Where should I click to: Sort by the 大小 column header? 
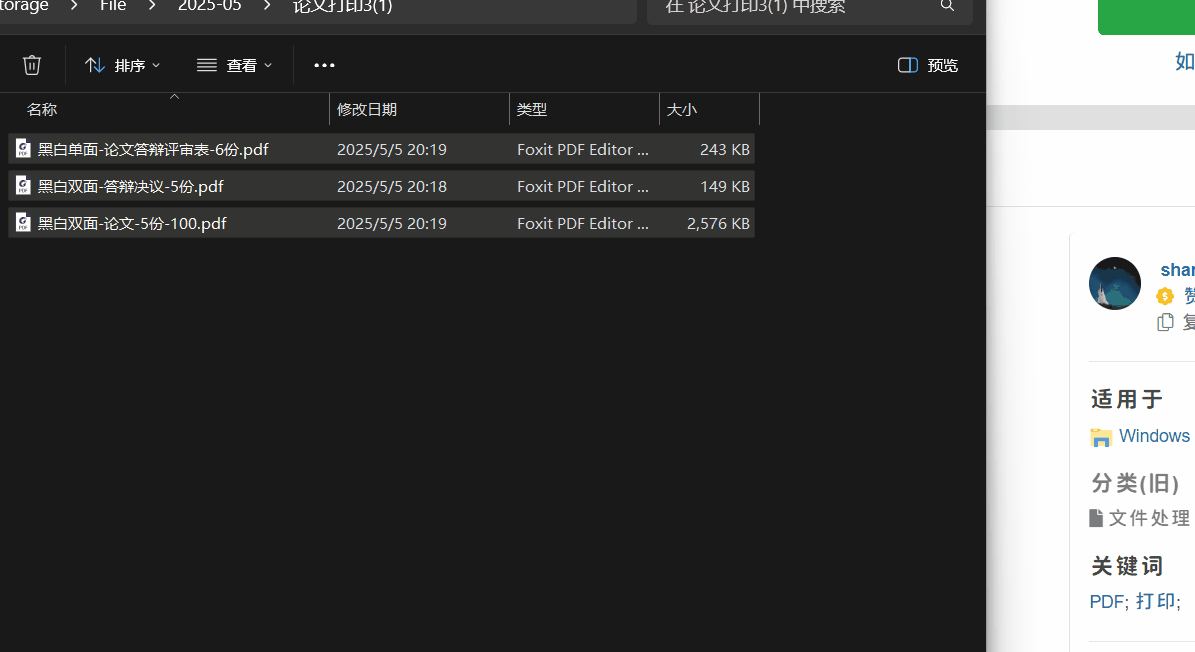pyautogui.click(x=682, y=109)
